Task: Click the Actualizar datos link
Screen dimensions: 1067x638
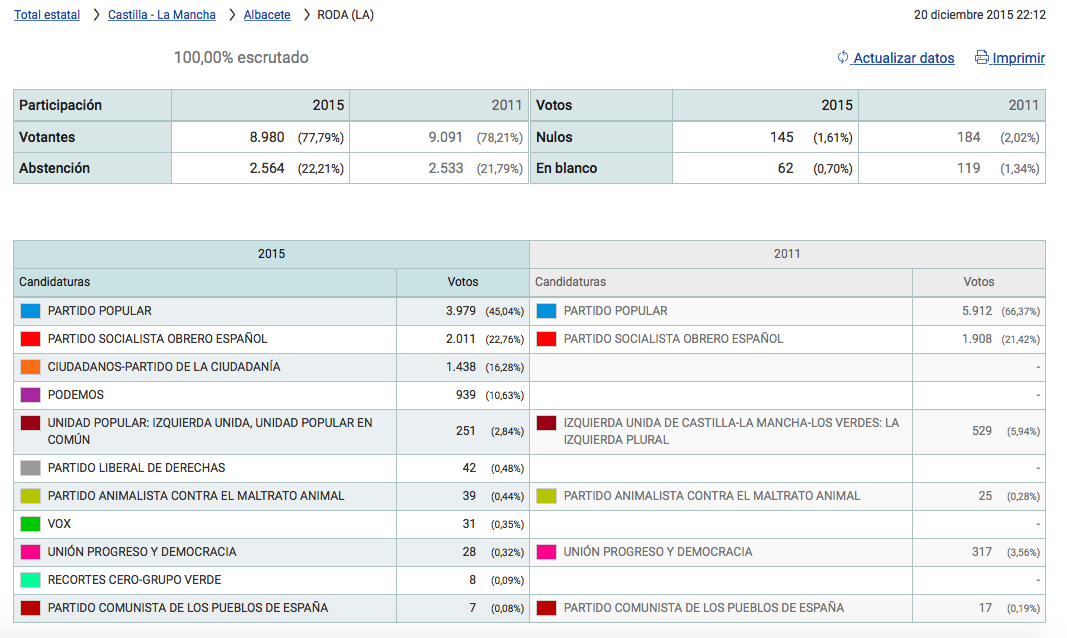Action: pyautogui.click(x=904, y=58)
